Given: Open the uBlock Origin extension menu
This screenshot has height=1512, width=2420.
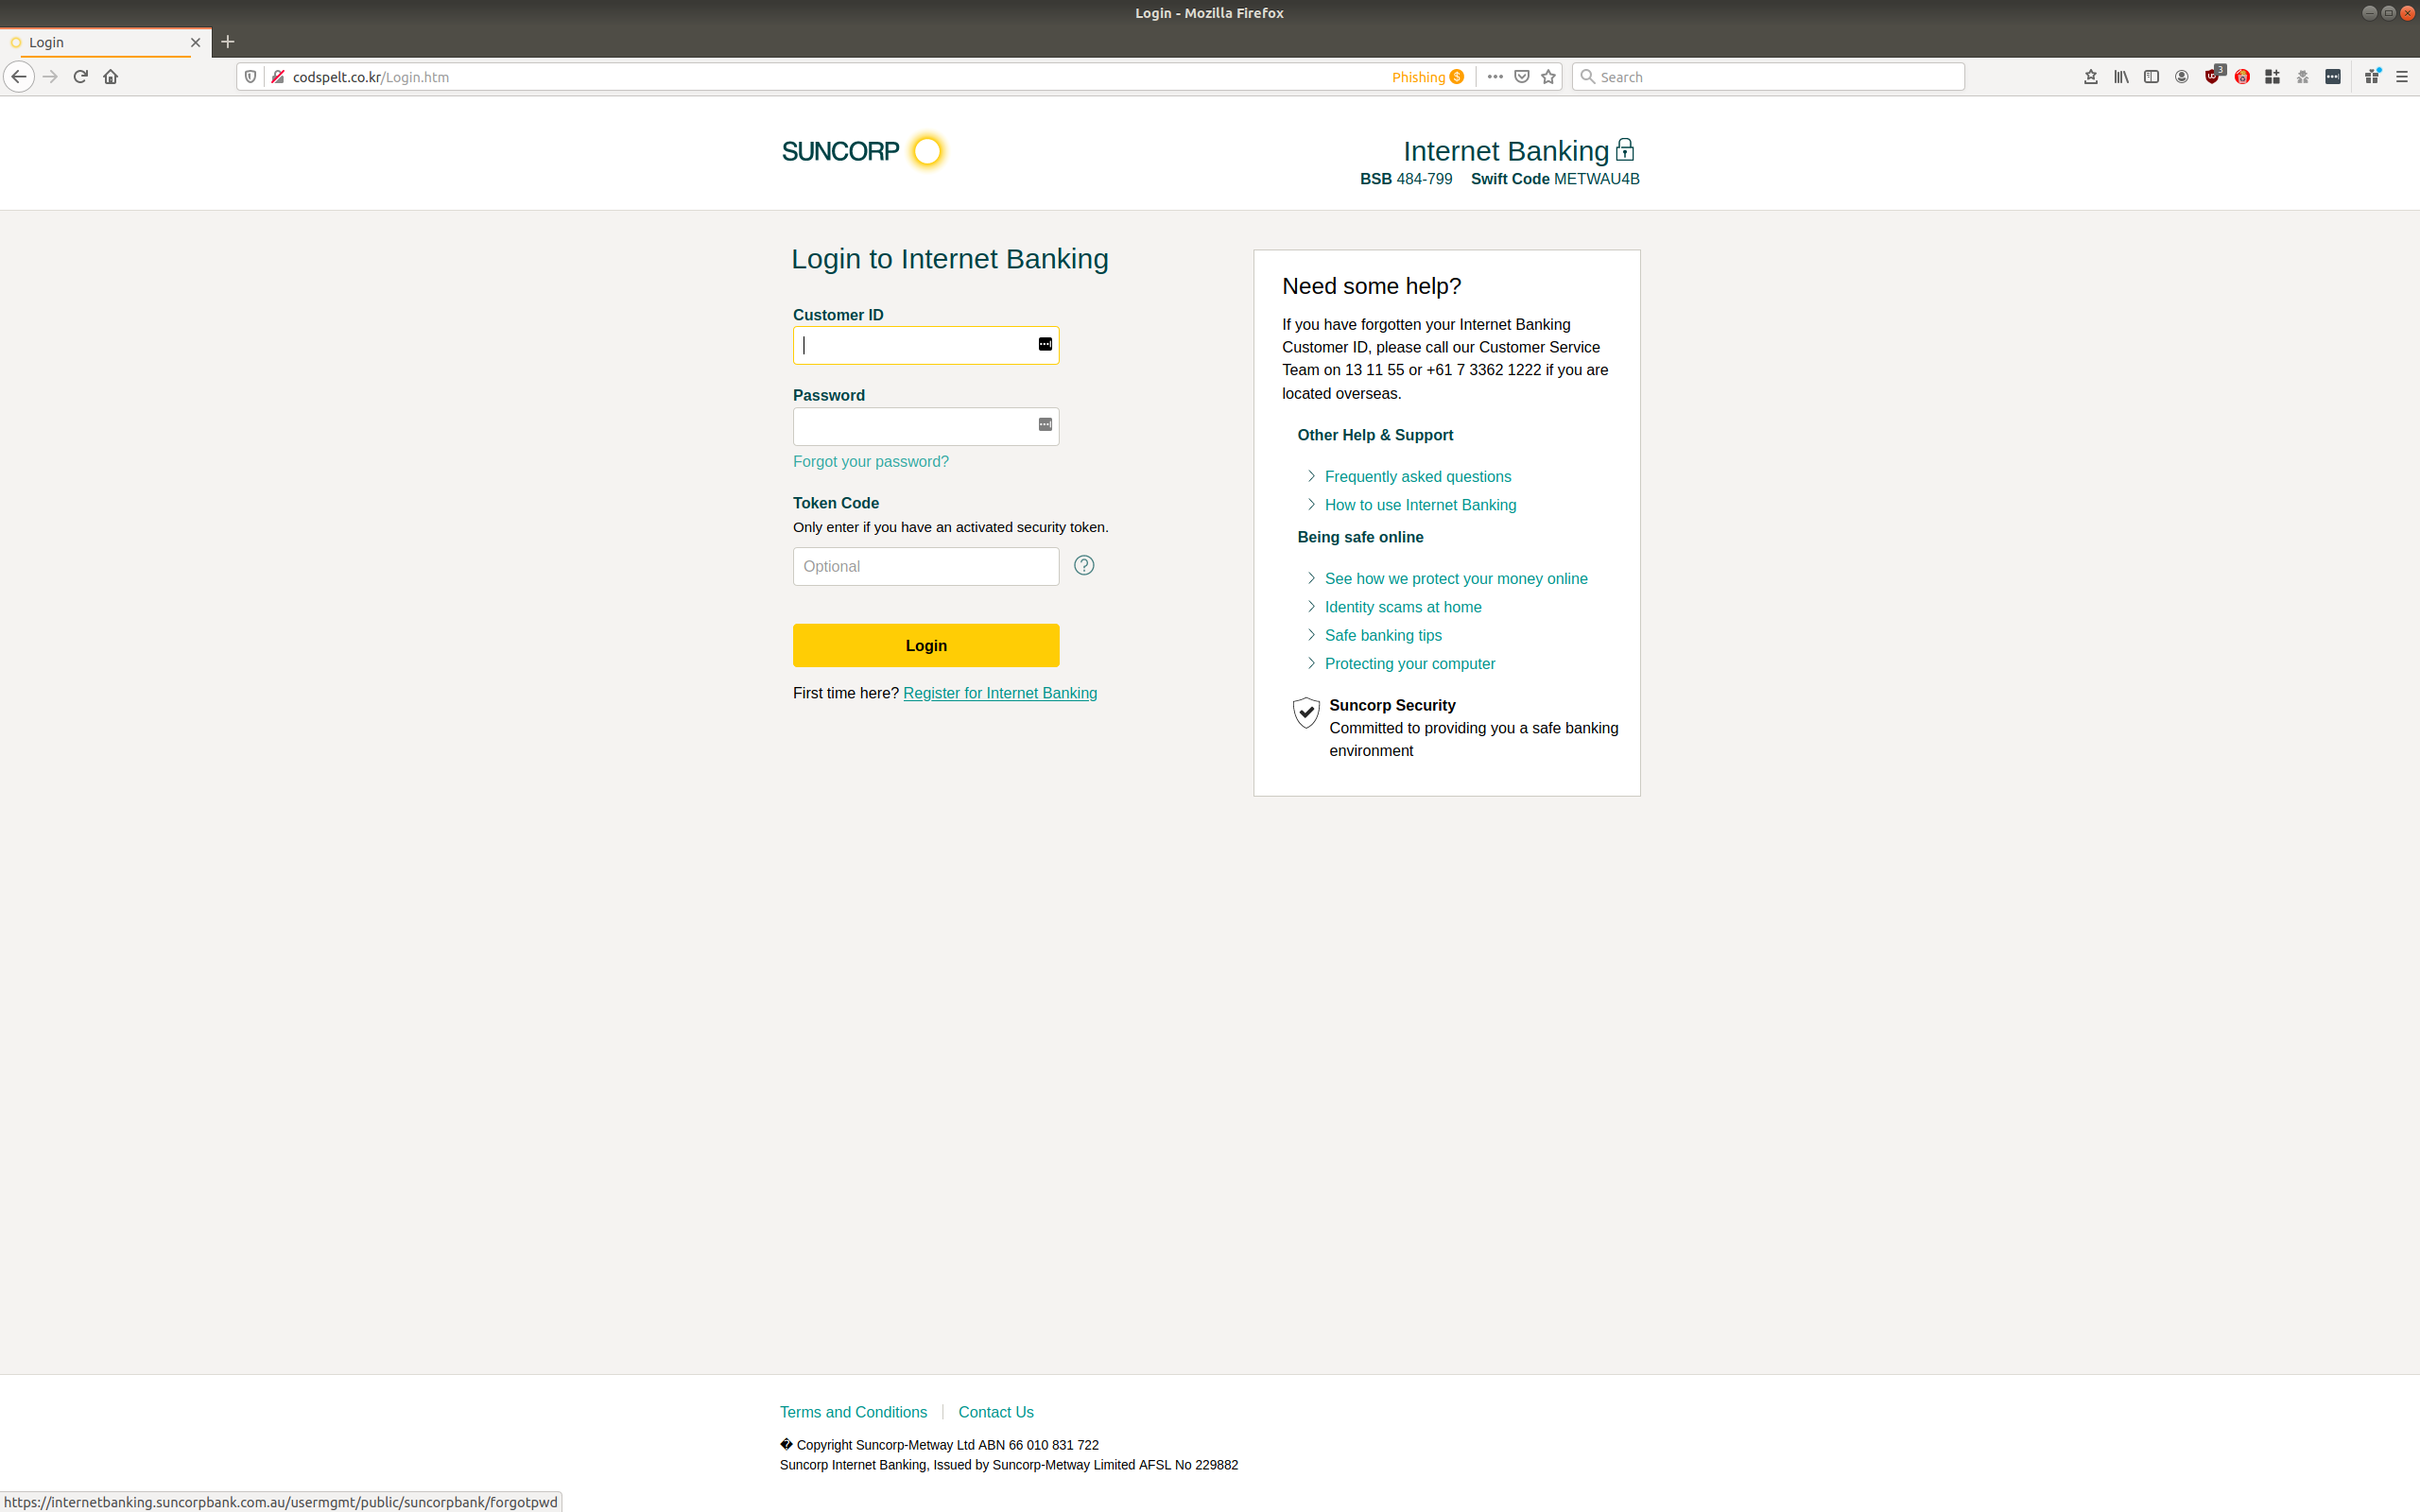Looking at the screenshot, I should click(2211, 76).
